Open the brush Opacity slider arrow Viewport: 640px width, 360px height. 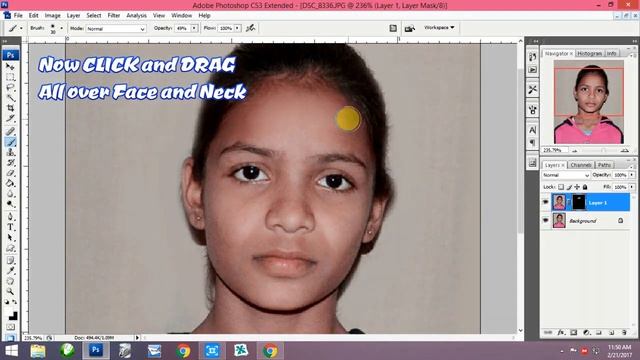(x=194, y=28)
